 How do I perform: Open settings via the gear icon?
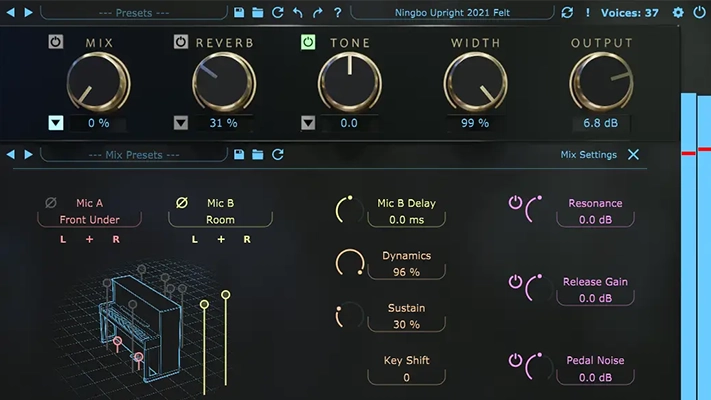678,12
